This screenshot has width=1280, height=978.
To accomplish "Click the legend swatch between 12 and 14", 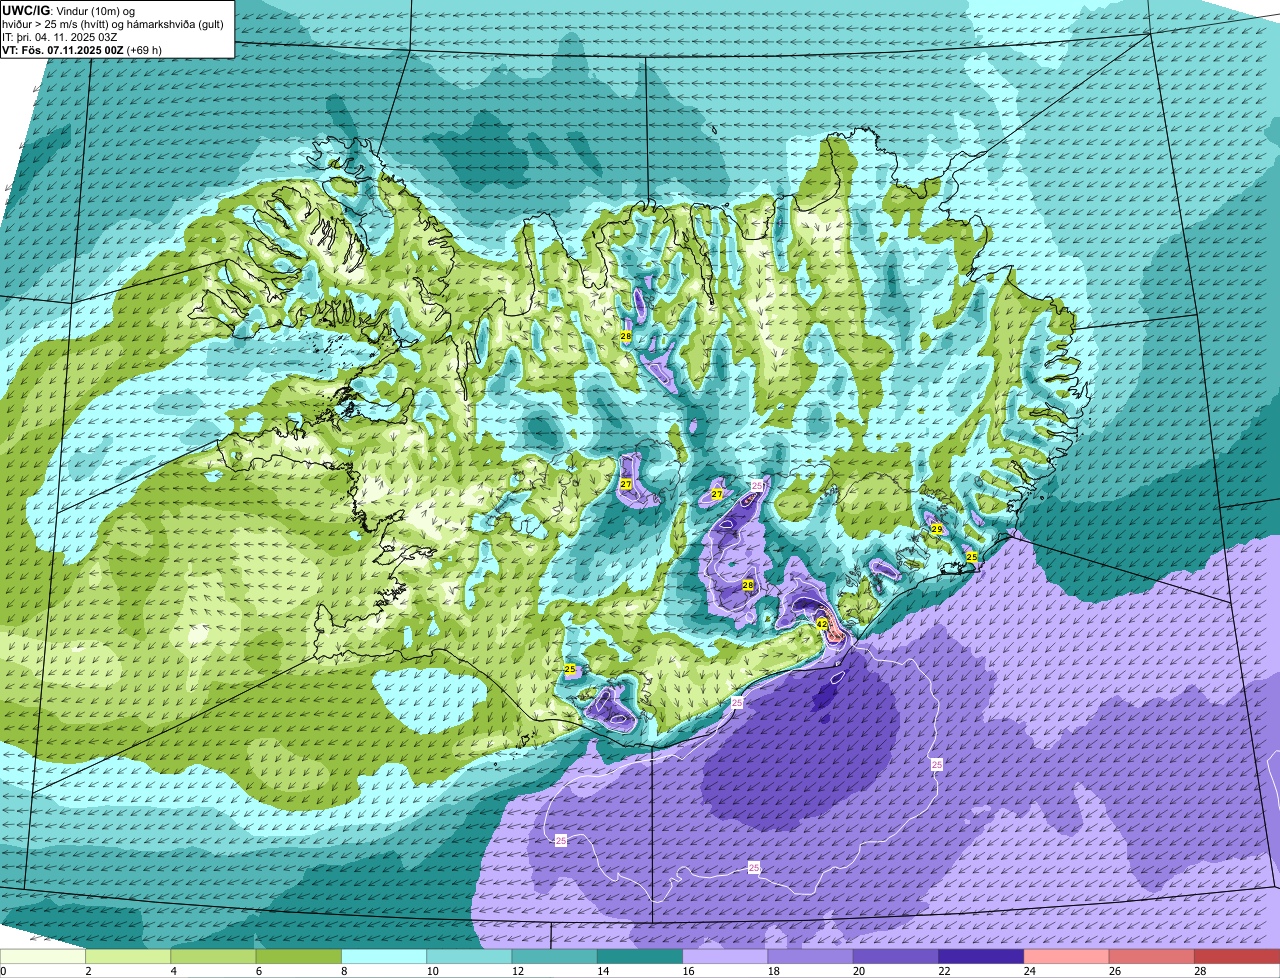I will pyautogui.click(x=555, y=957).
